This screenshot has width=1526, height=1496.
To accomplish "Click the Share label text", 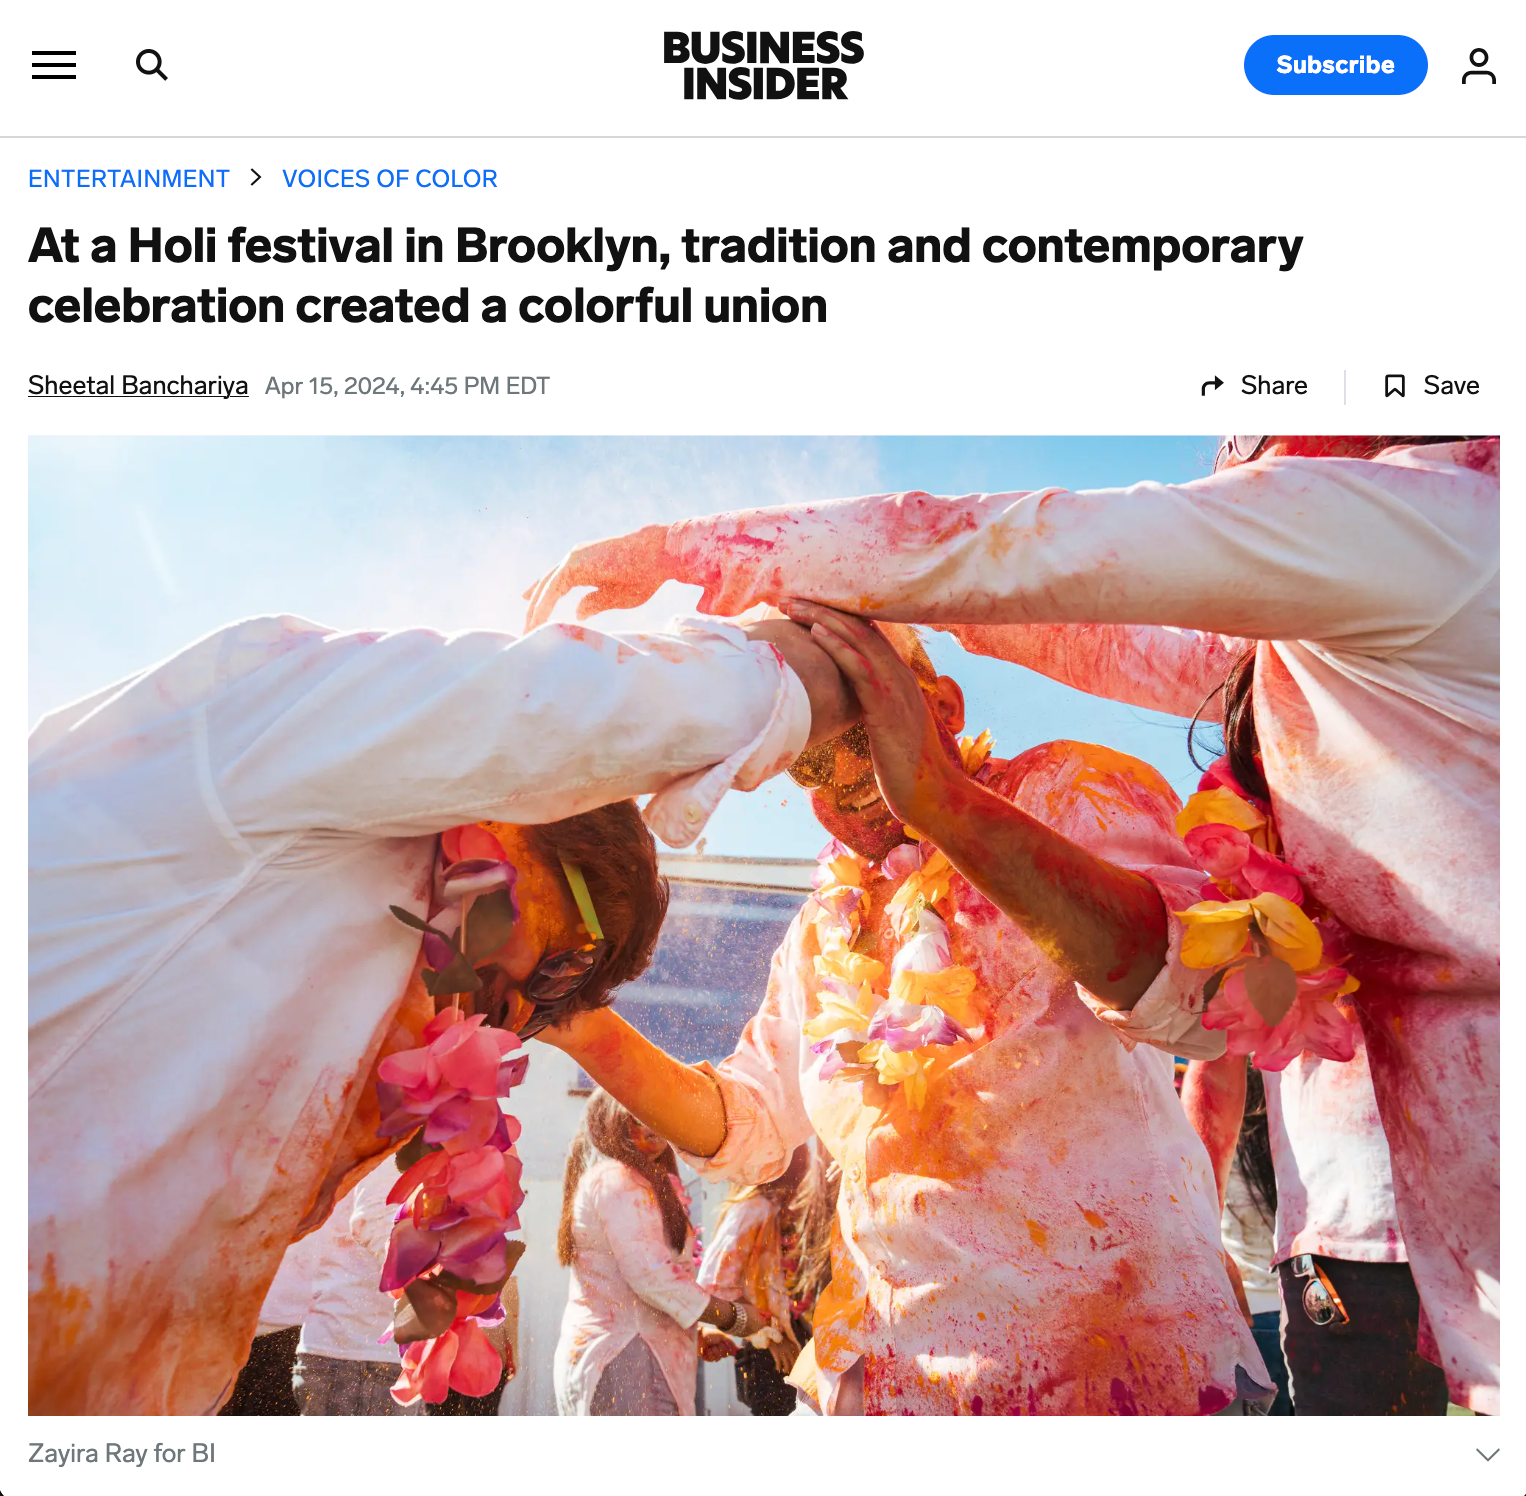I will 1274,386.
